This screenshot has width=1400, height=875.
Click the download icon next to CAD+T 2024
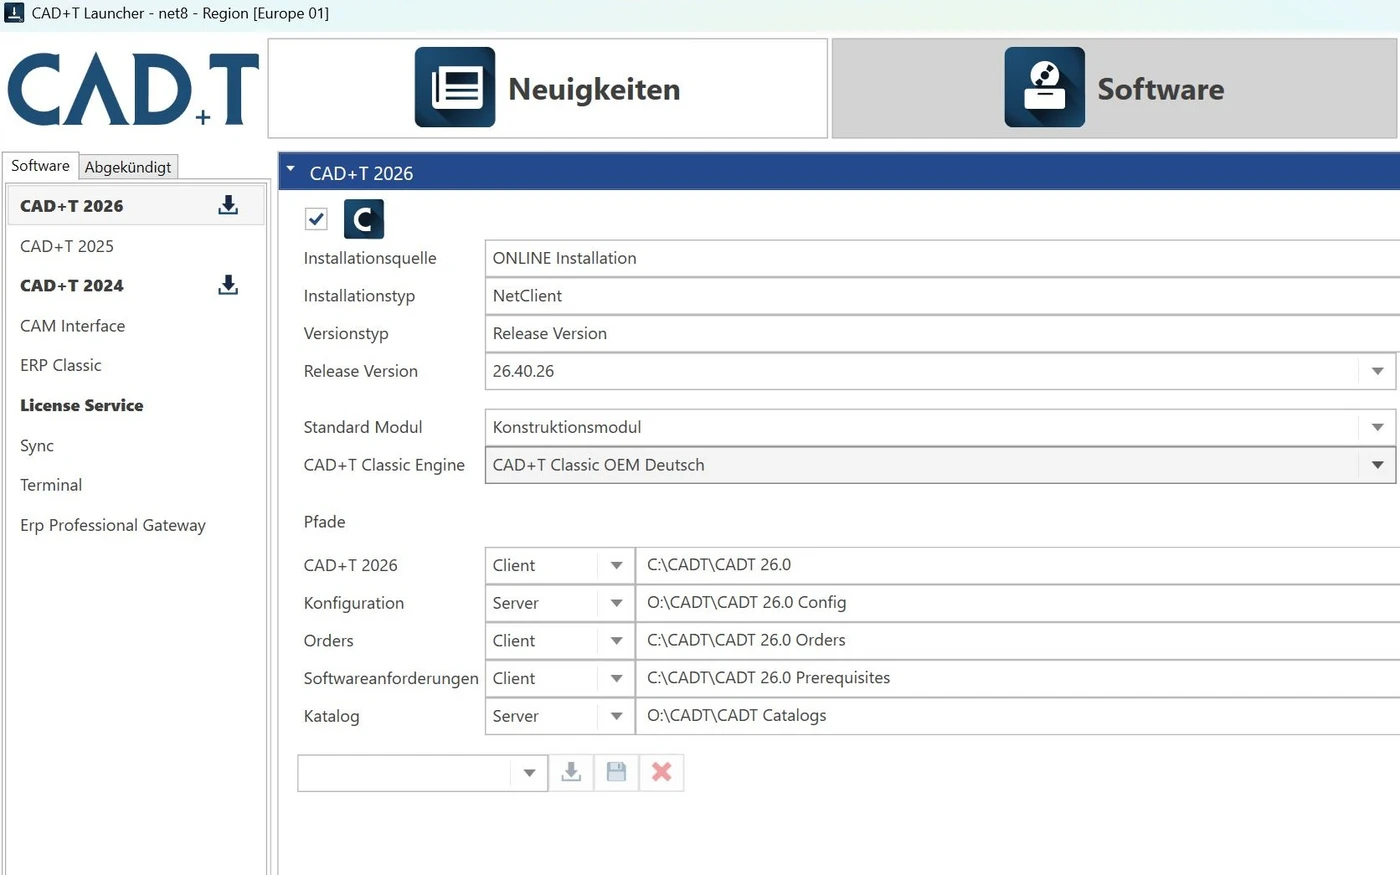point(228,285)
